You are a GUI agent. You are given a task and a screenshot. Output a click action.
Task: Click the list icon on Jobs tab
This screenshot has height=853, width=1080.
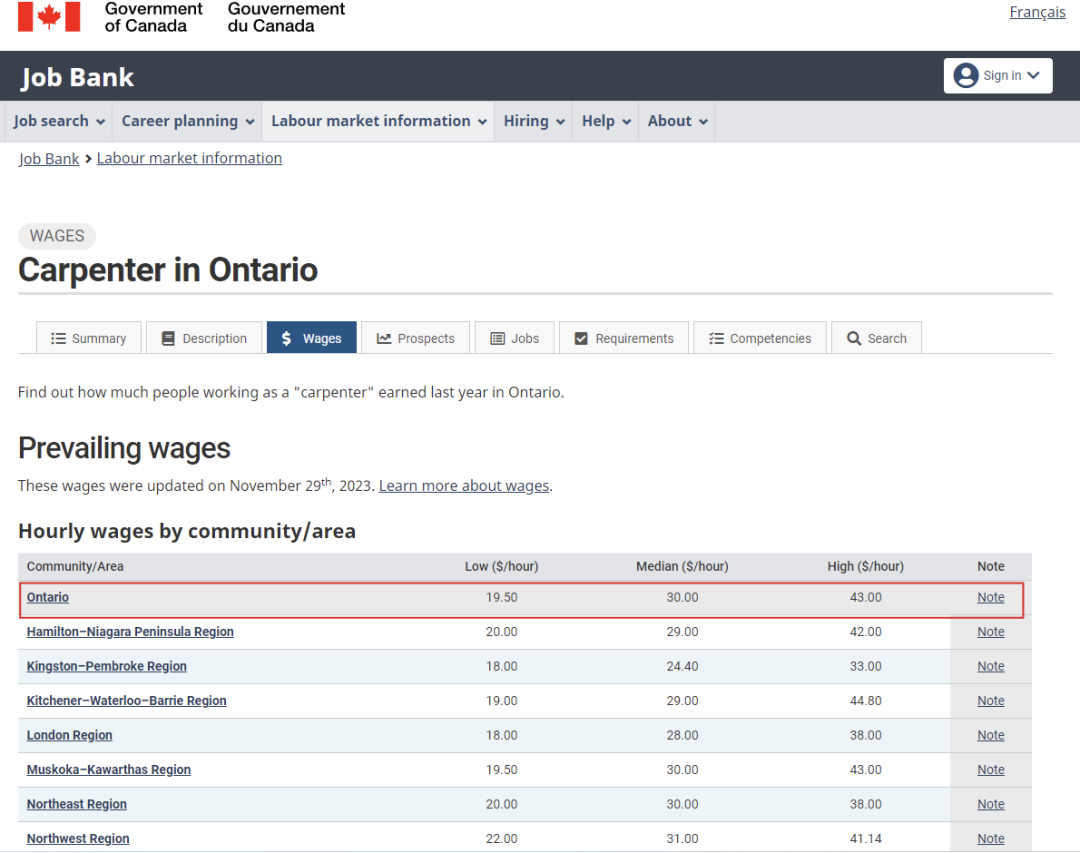tap(497, 338)
